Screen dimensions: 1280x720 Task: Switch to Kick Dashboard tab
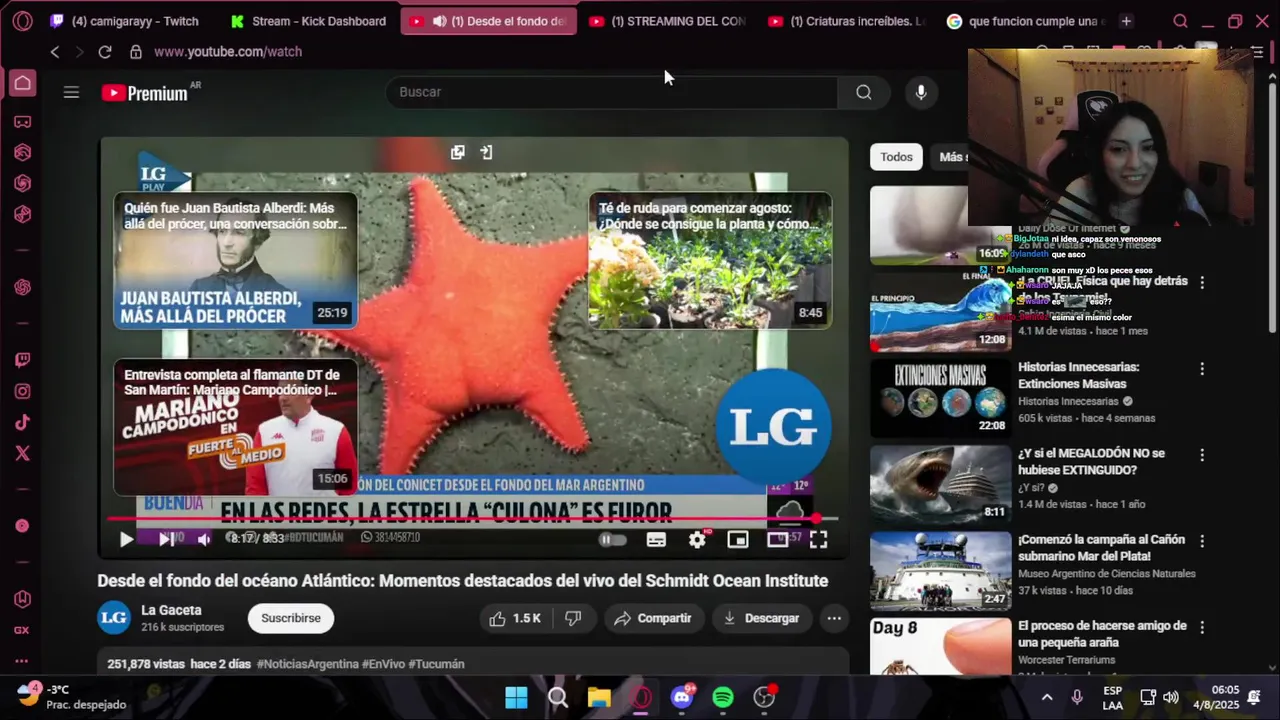(309, 21)
